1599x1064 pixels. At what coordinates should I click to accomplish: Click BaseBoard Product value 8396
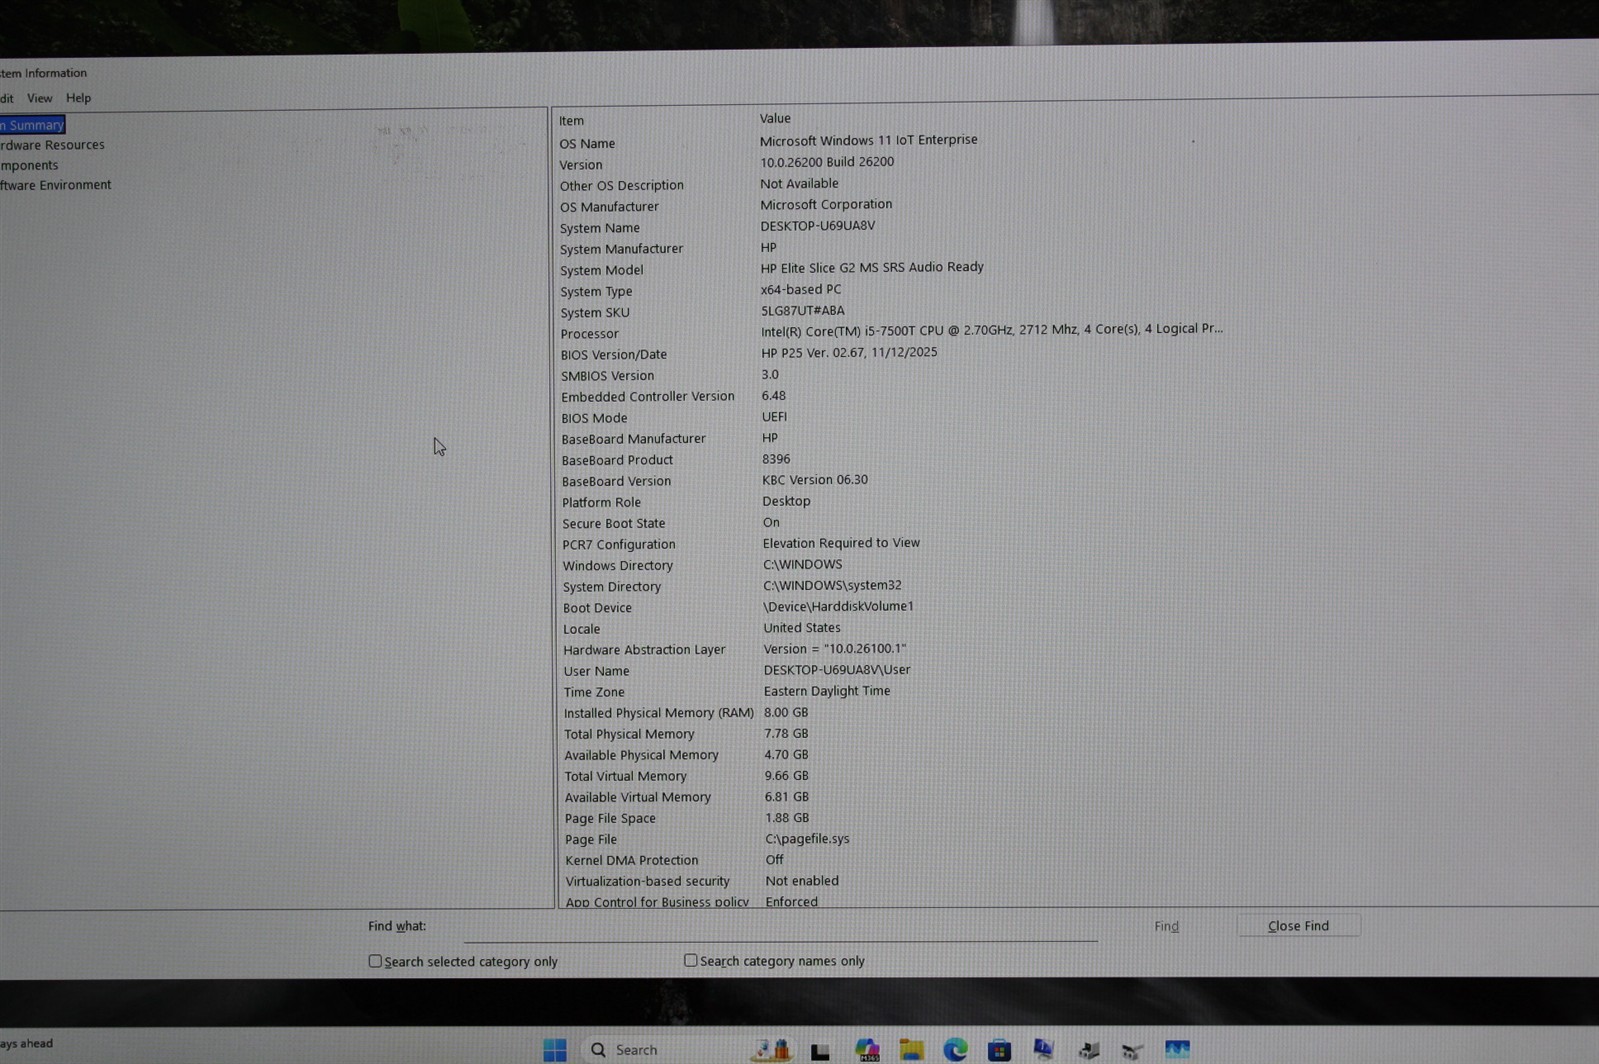tap(776, 459)
